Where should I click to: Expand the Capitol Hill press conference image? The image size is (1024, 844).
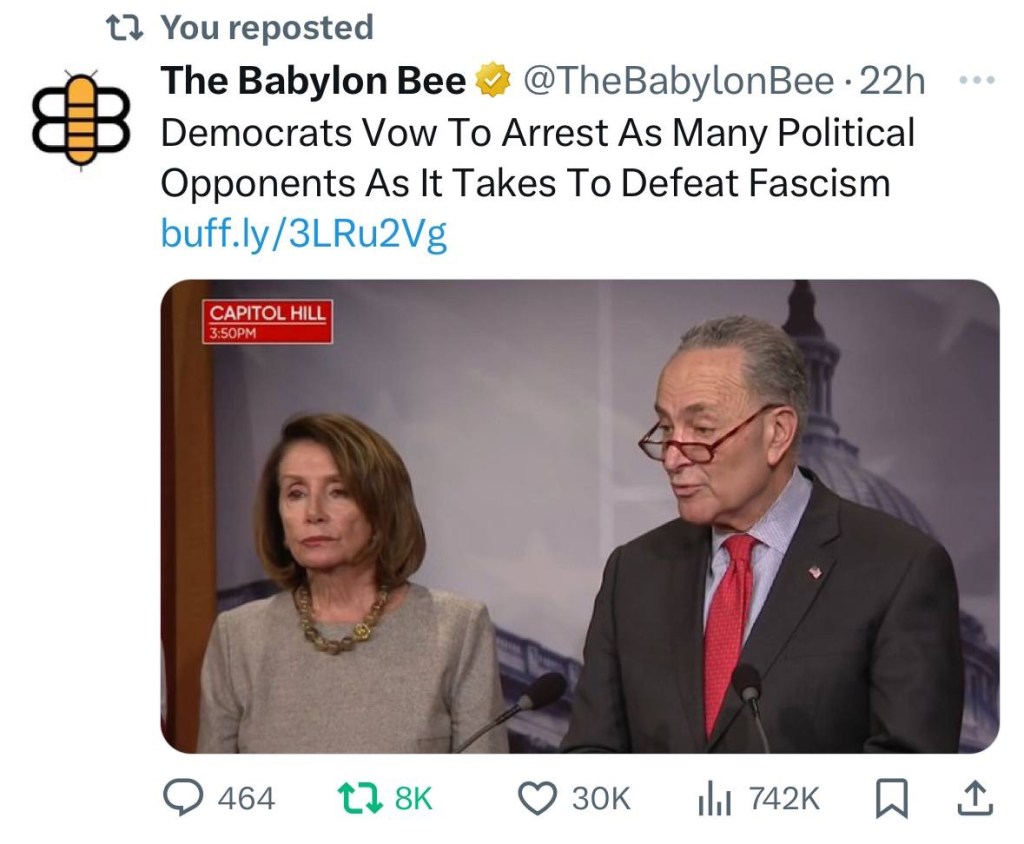click(580, 515)
